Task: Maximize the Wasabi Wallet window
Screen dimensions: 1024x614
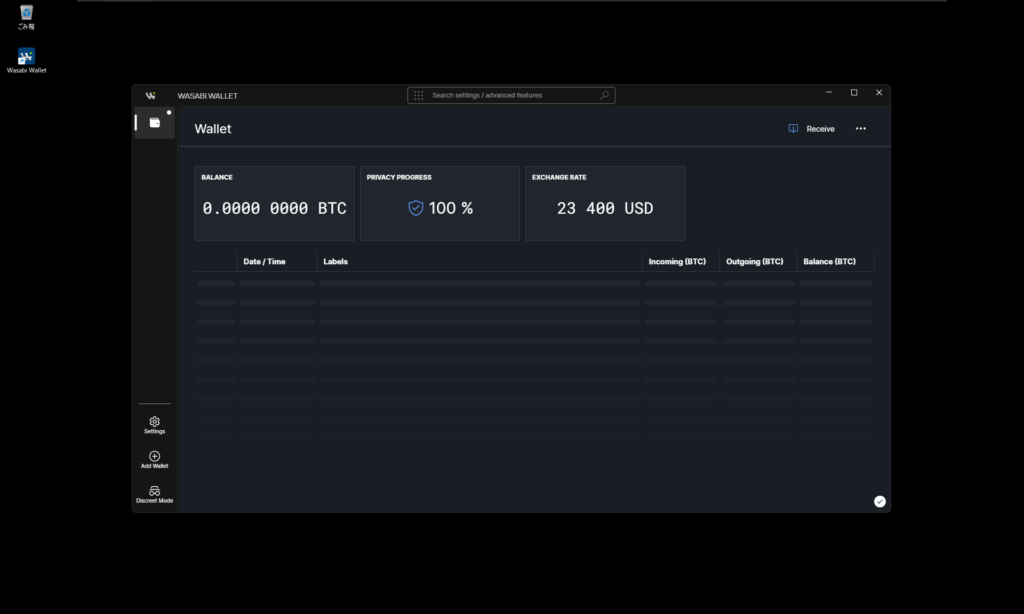Action: pyautogui.click(x=854, y=93)
